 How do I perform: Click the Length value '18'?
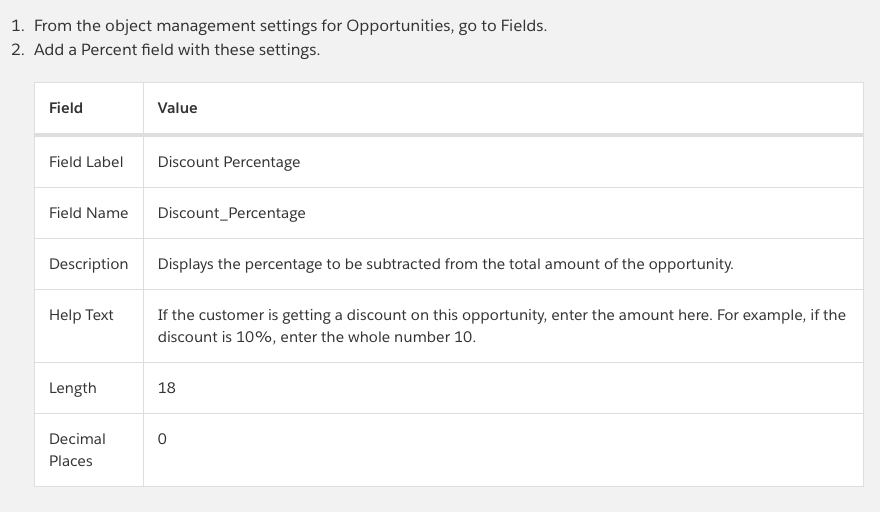(x=167, y=388)
